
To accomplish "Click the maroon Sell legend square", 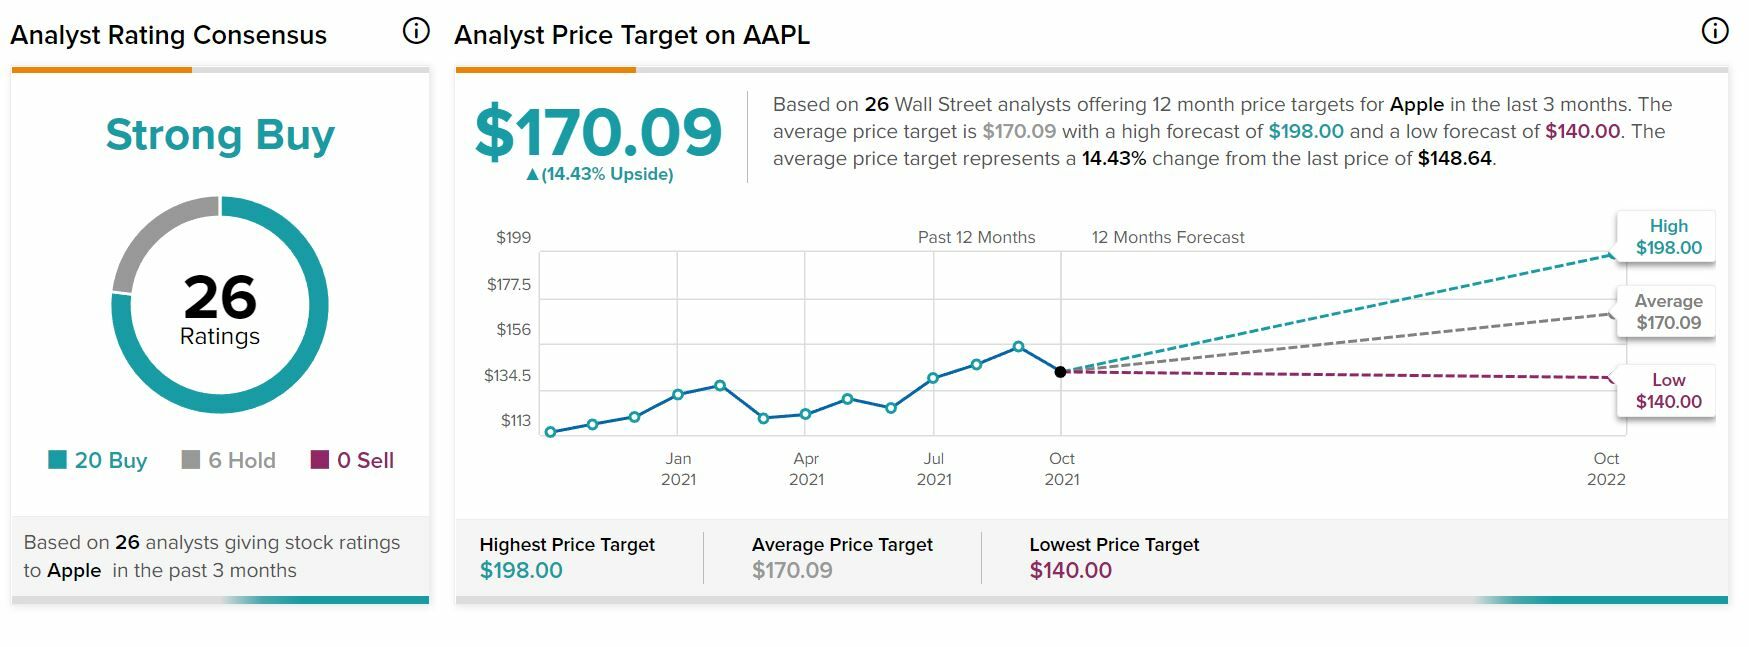I will click(320, 460).
